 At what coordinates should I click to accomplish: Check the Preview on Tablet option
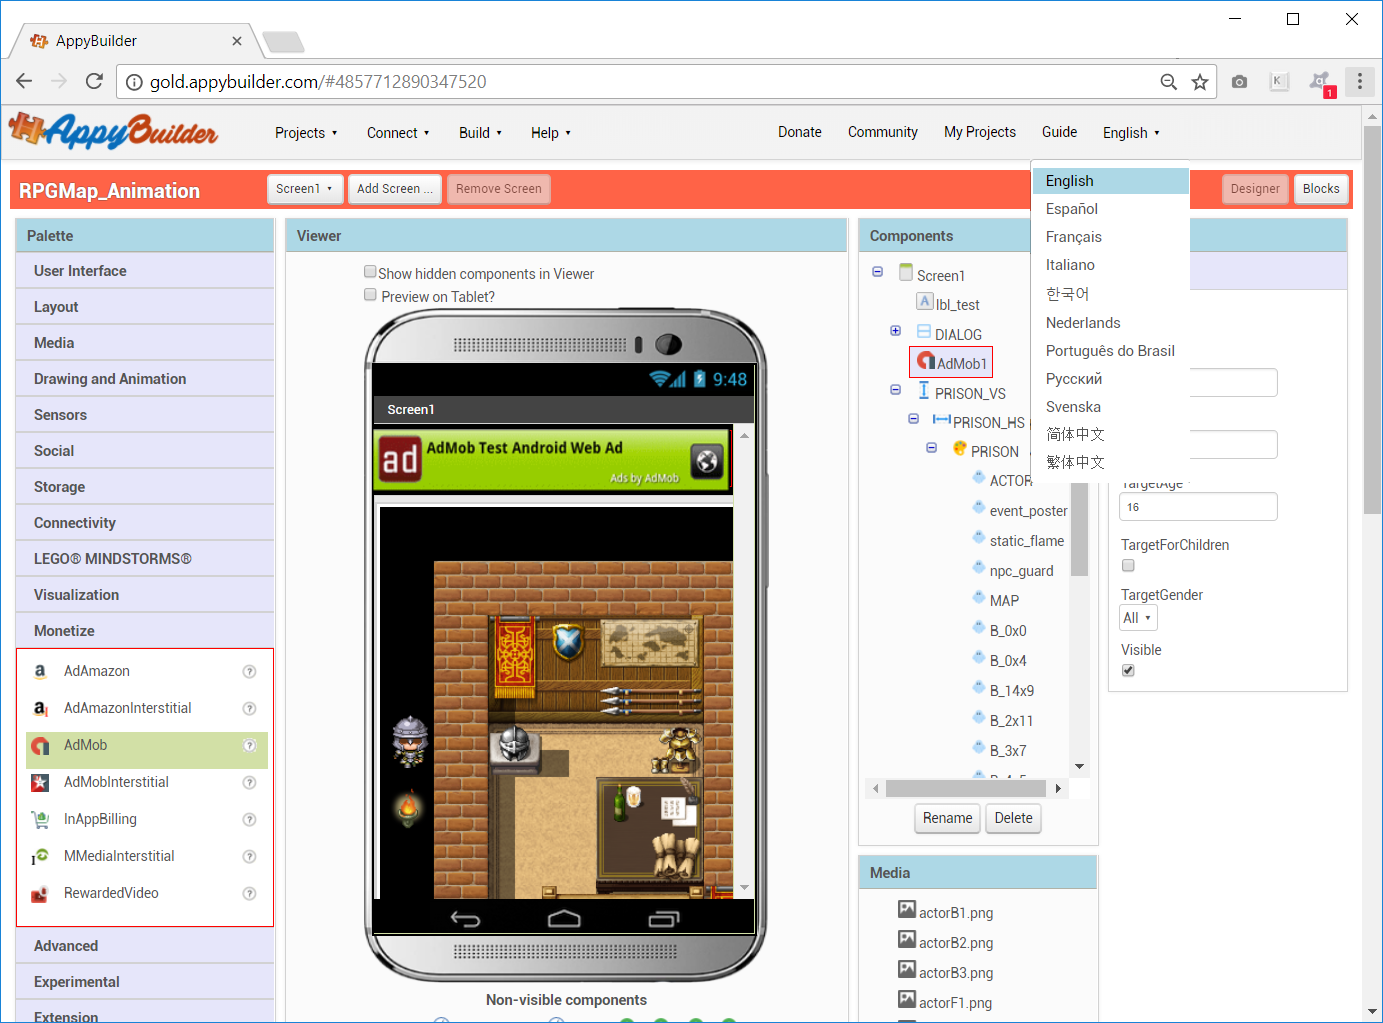pos(370,294)
